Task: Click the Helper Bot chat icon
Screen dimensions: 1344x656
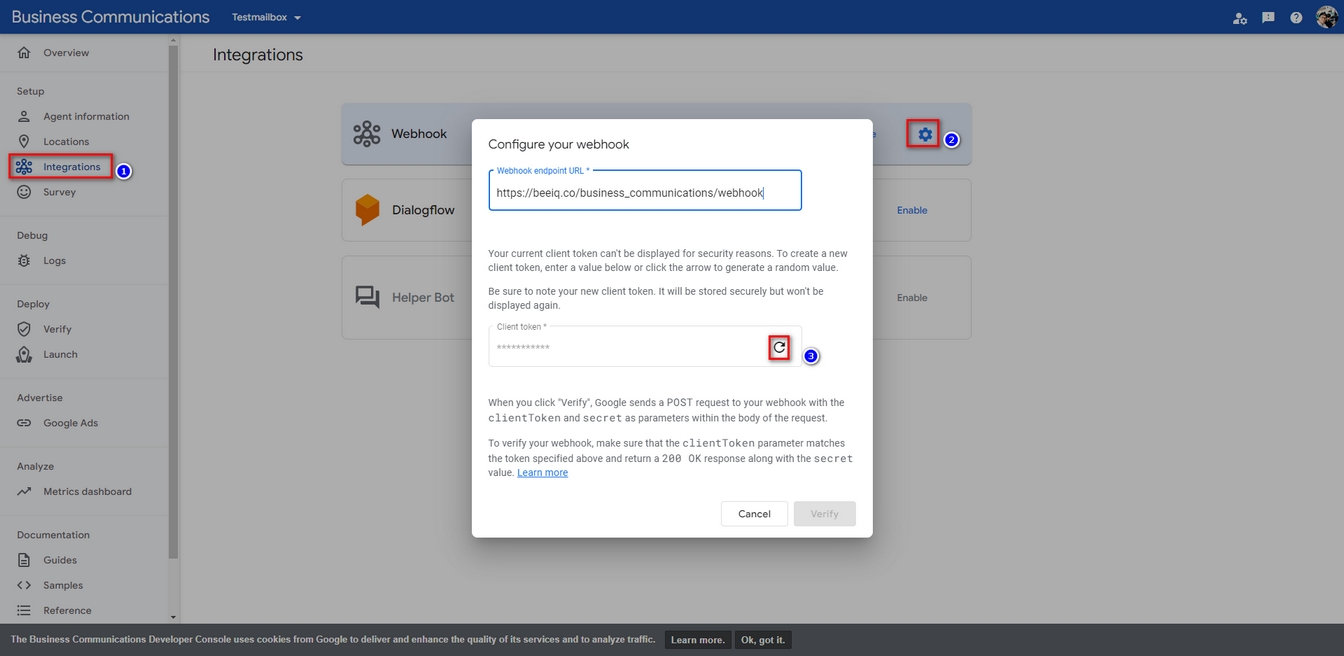Action: click(367, 297)
